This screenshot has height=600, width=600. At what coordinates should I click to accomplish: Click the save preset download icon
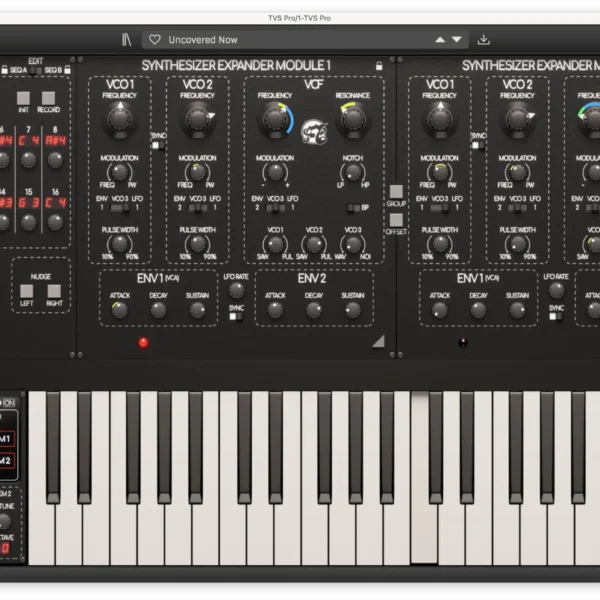[x=484, y=39]
